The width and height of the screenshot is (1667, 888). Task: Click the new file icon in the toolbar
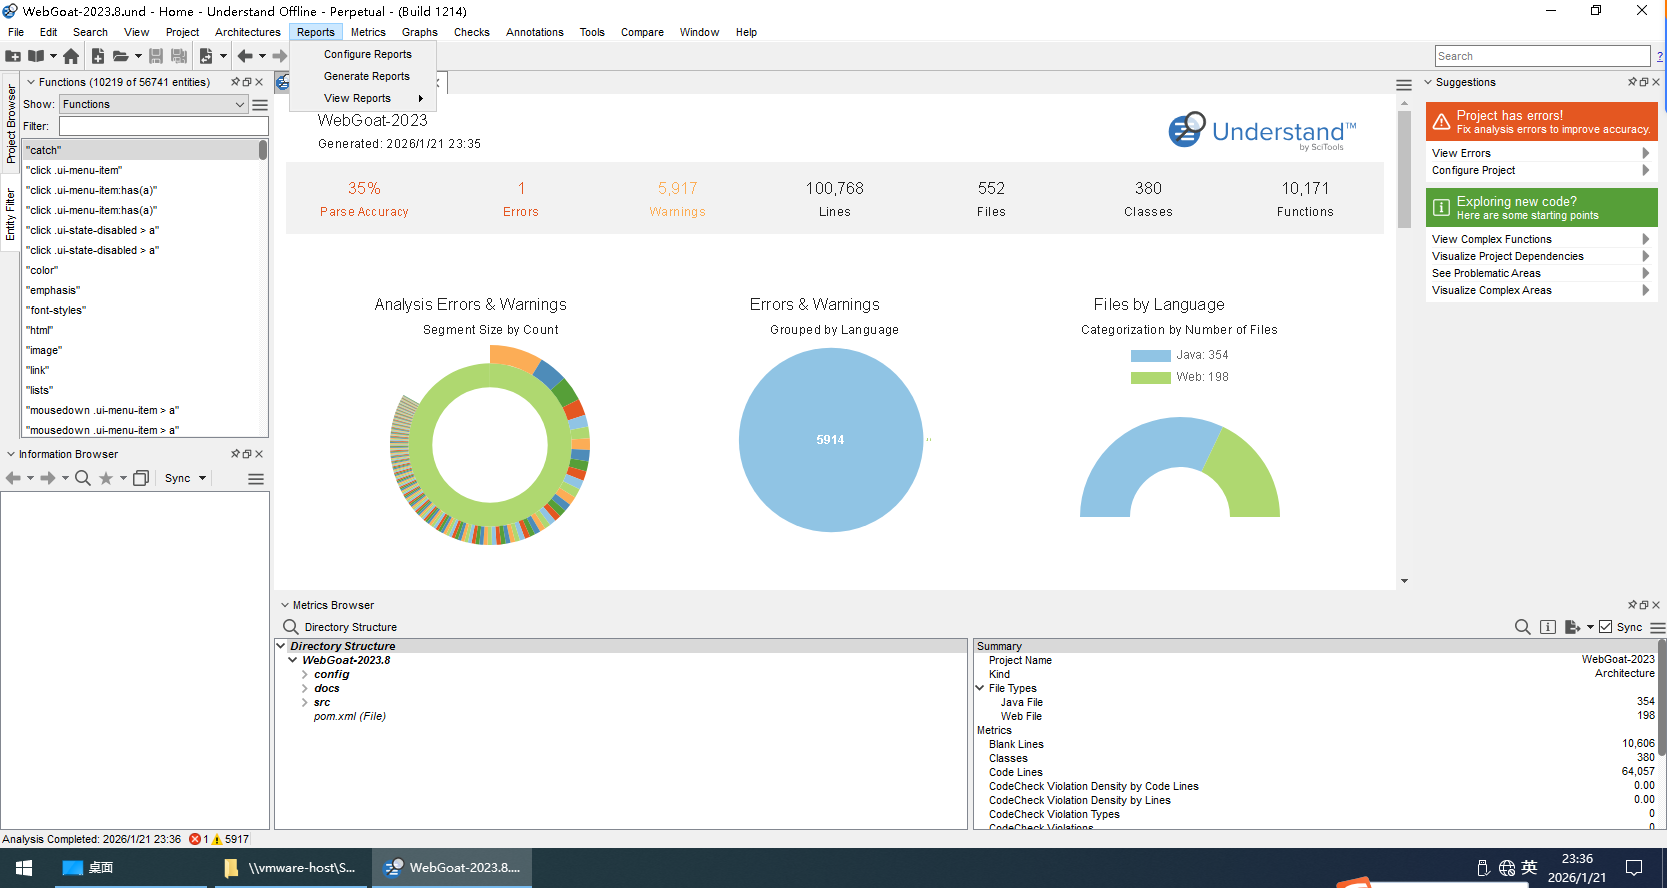click(98, 56)
